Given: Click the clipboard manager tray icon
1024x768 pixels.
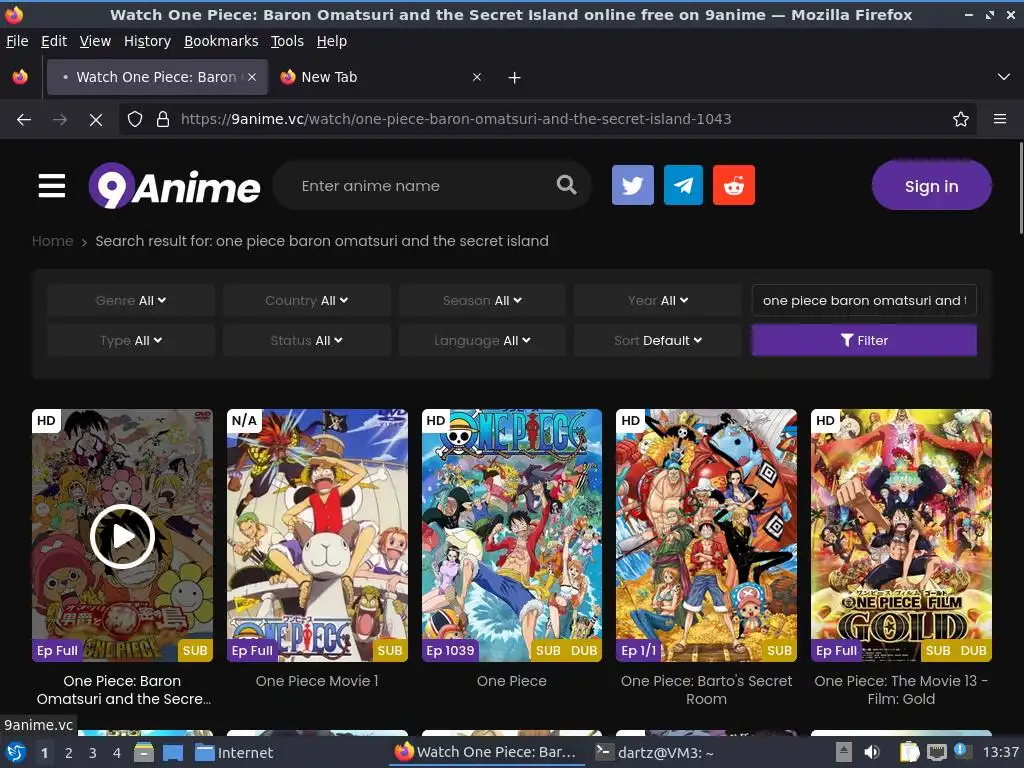Looking at the screenshot, I should click(x=908, y=752).
